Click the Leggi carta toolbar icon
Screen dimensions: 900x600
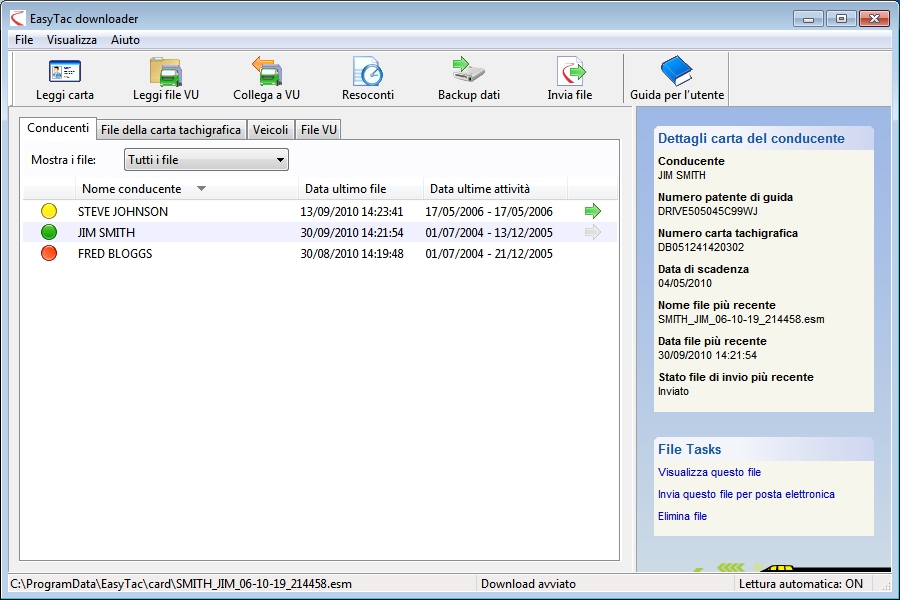[x=65, y=72]
